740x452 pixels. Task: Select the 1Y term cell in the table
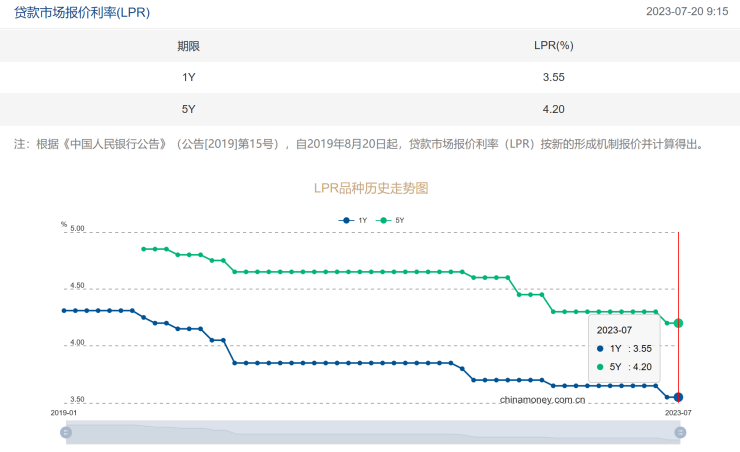(x=188, y=77)
